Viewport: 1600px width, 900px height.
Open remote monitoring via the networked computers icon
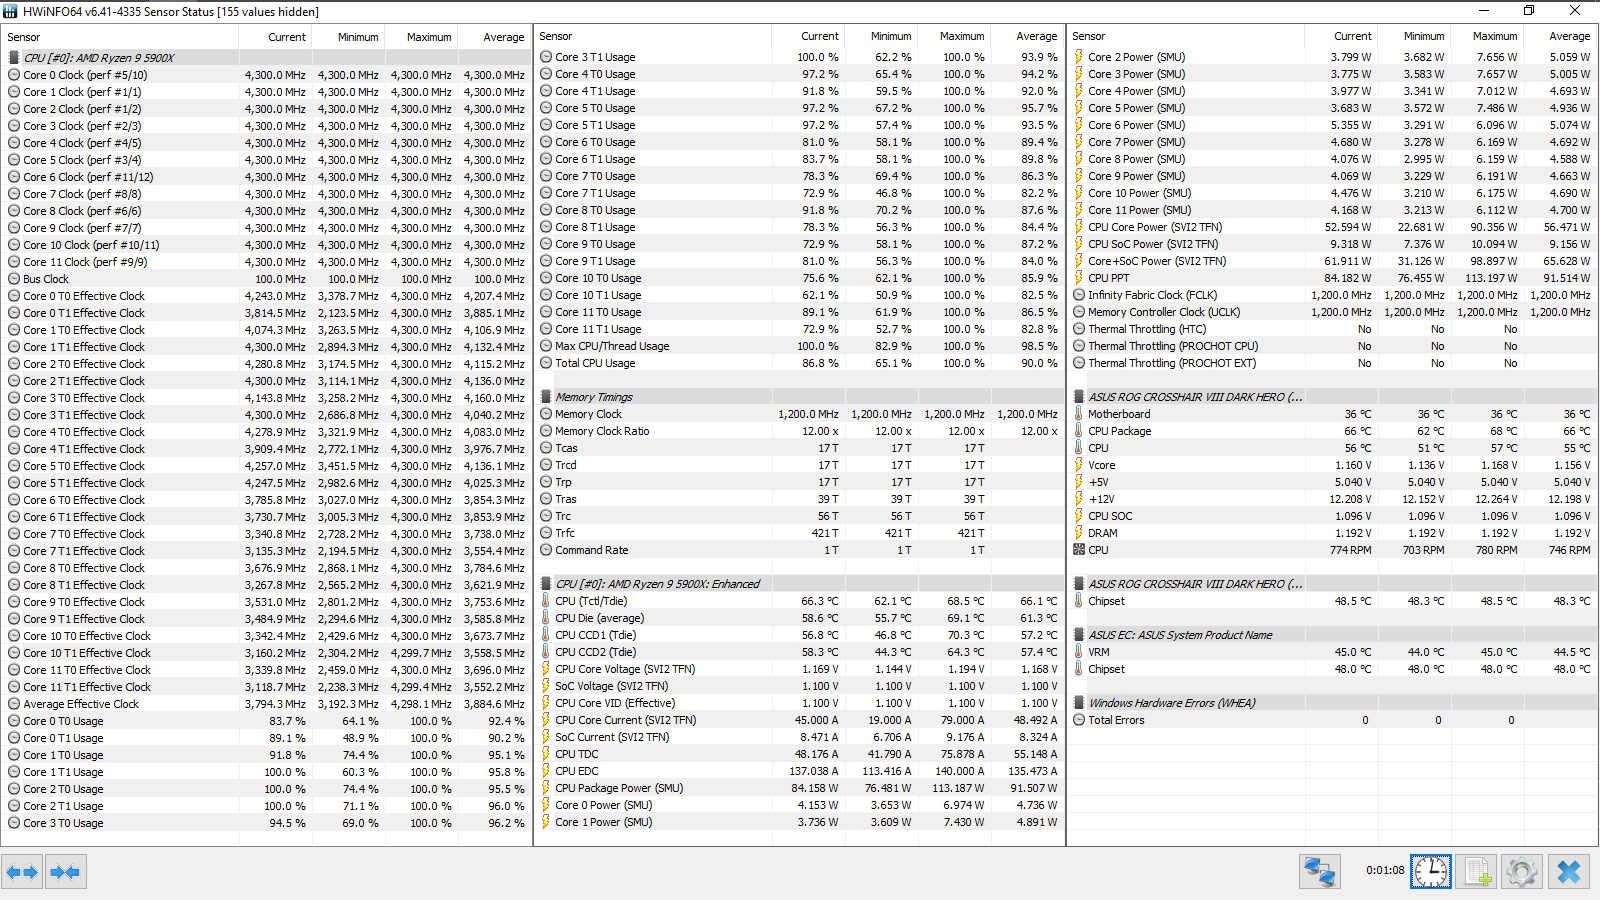coord(1320,872)
